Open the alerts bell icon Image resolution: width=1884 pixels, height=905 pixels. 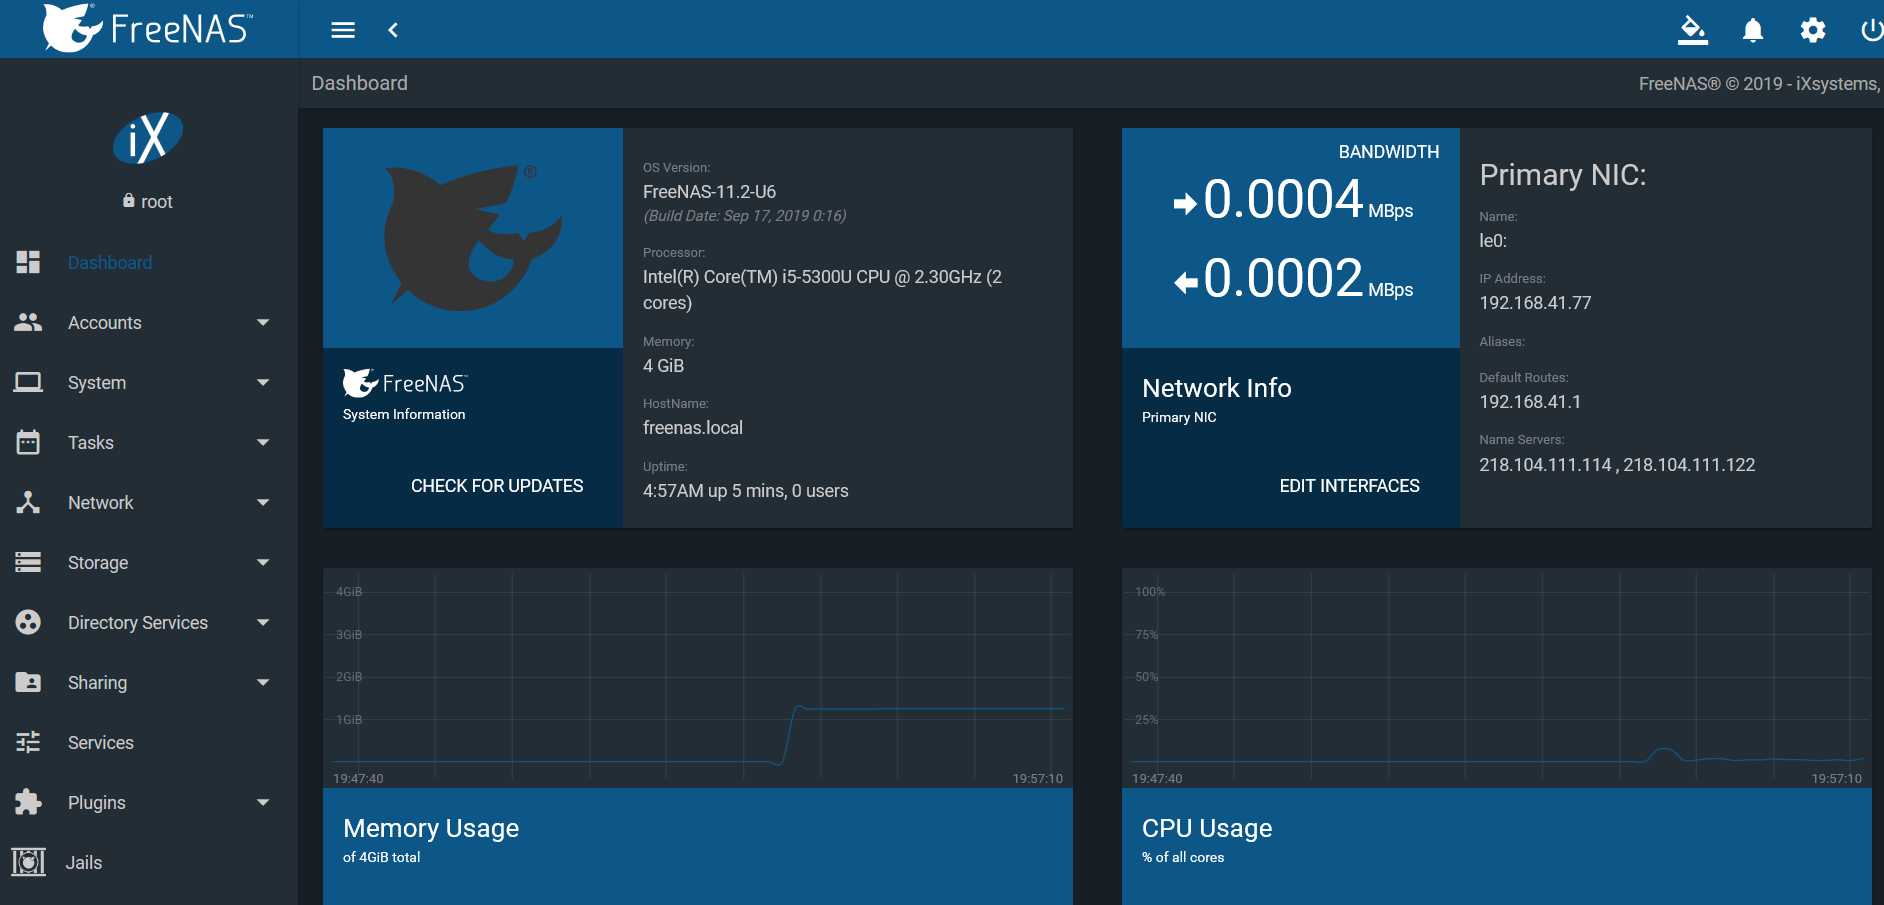tap(1752, 30)
